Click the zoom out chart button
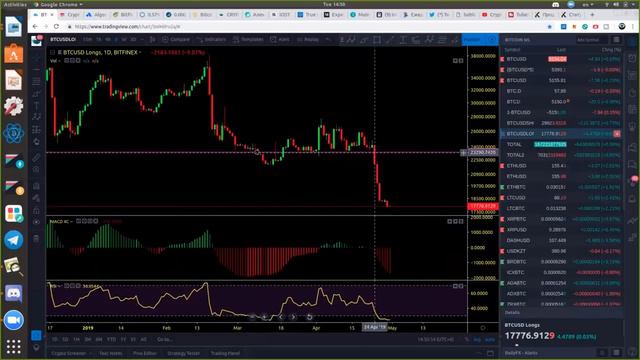 click(x=252, y=317)
